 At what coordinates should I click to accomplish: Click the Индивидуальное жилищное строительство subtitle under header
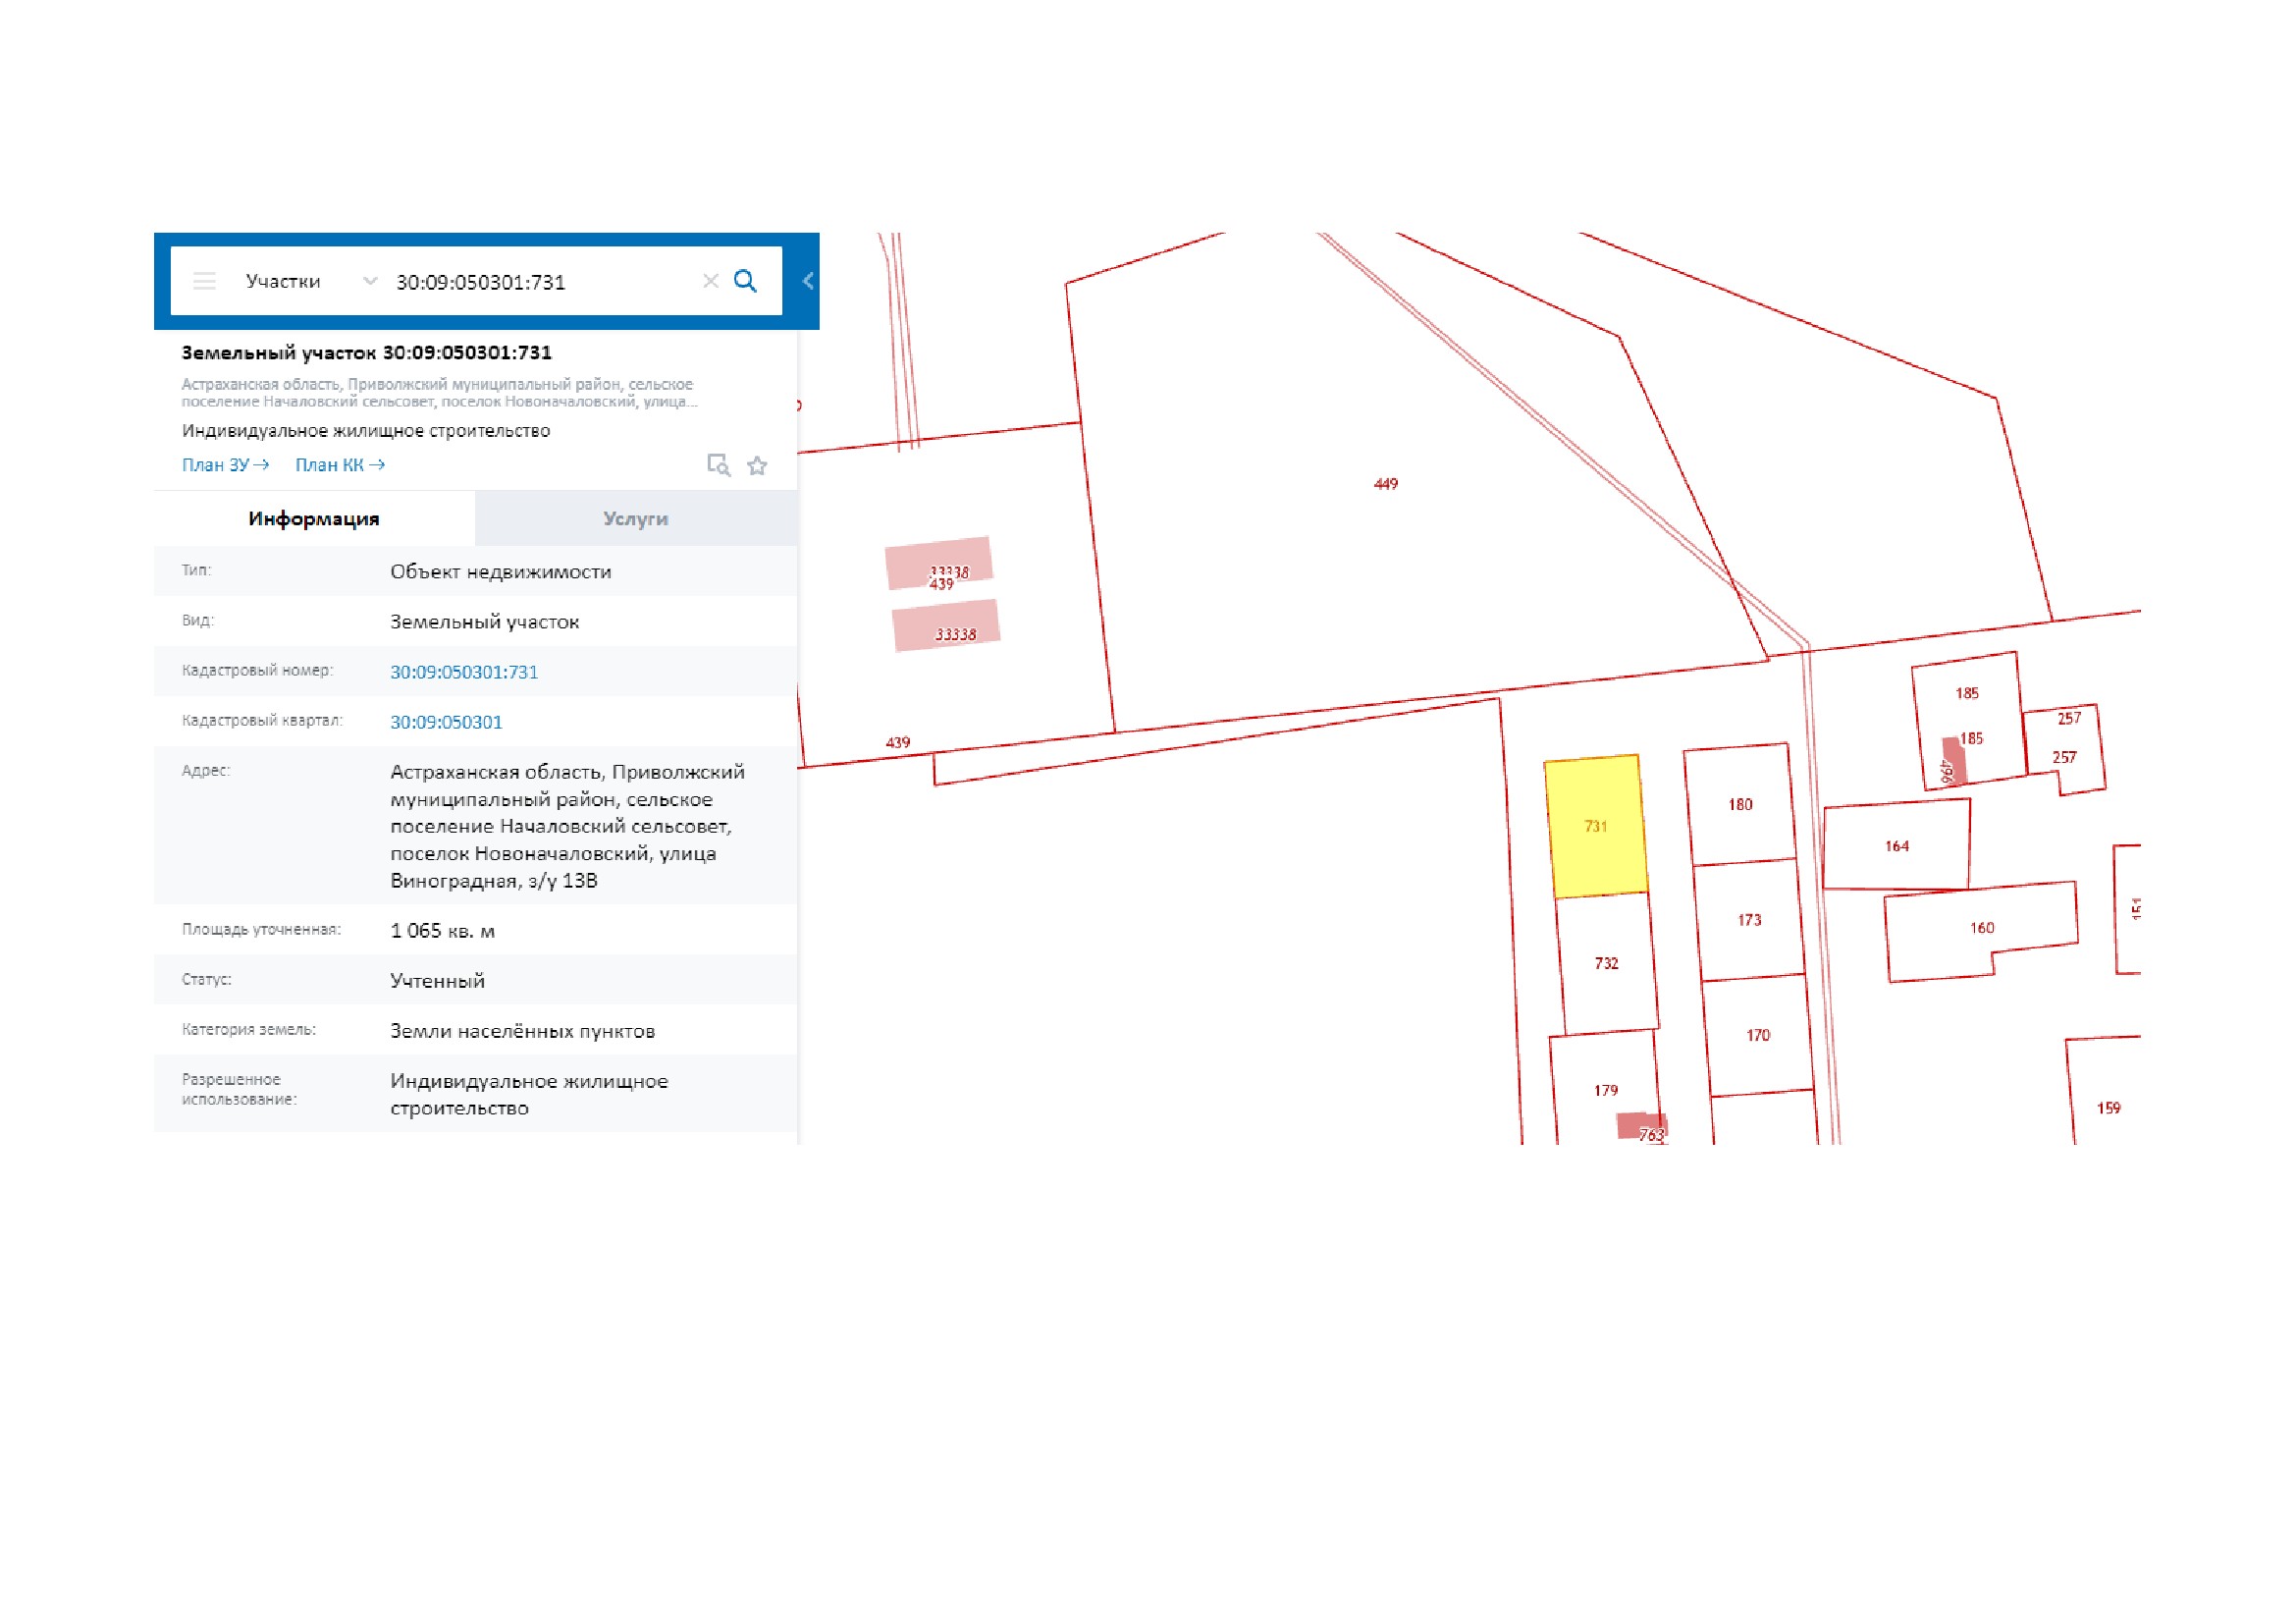click(x=366, y=431)
